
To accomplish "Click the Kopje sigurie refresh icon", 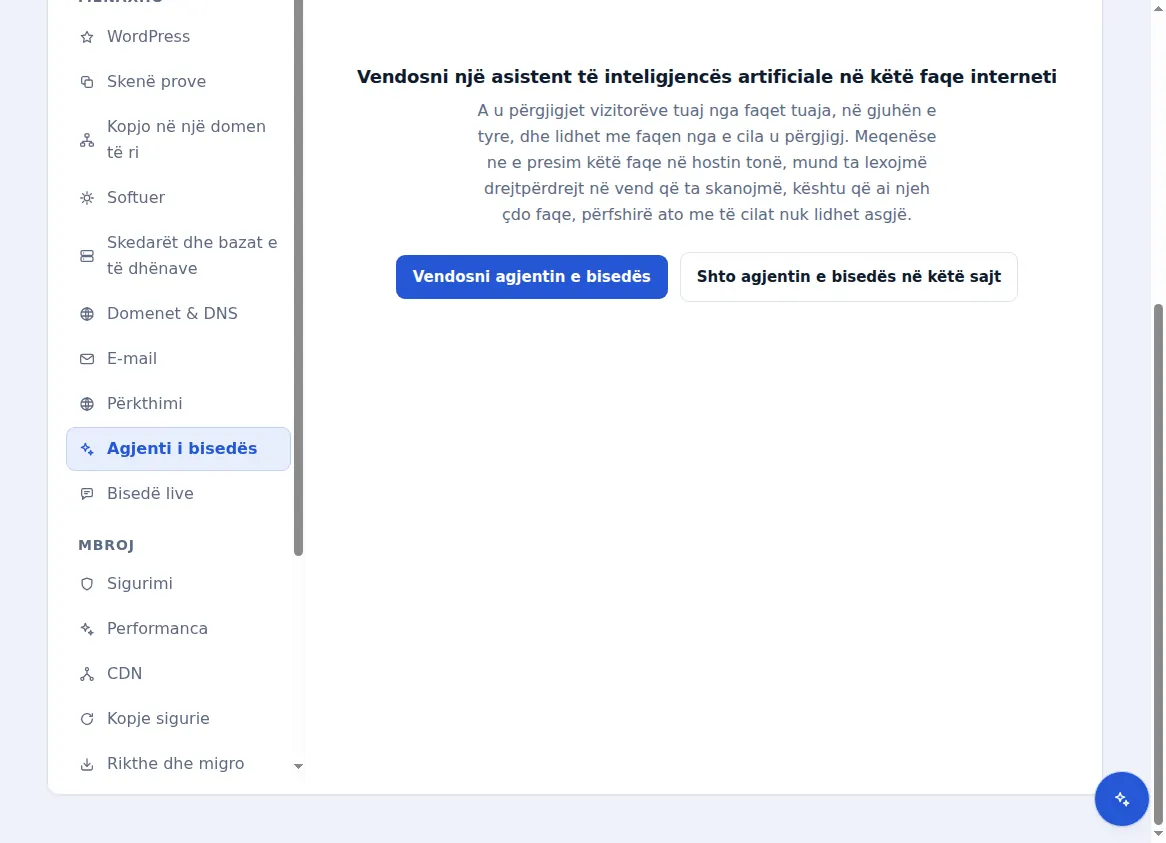I will click(87, 719).
